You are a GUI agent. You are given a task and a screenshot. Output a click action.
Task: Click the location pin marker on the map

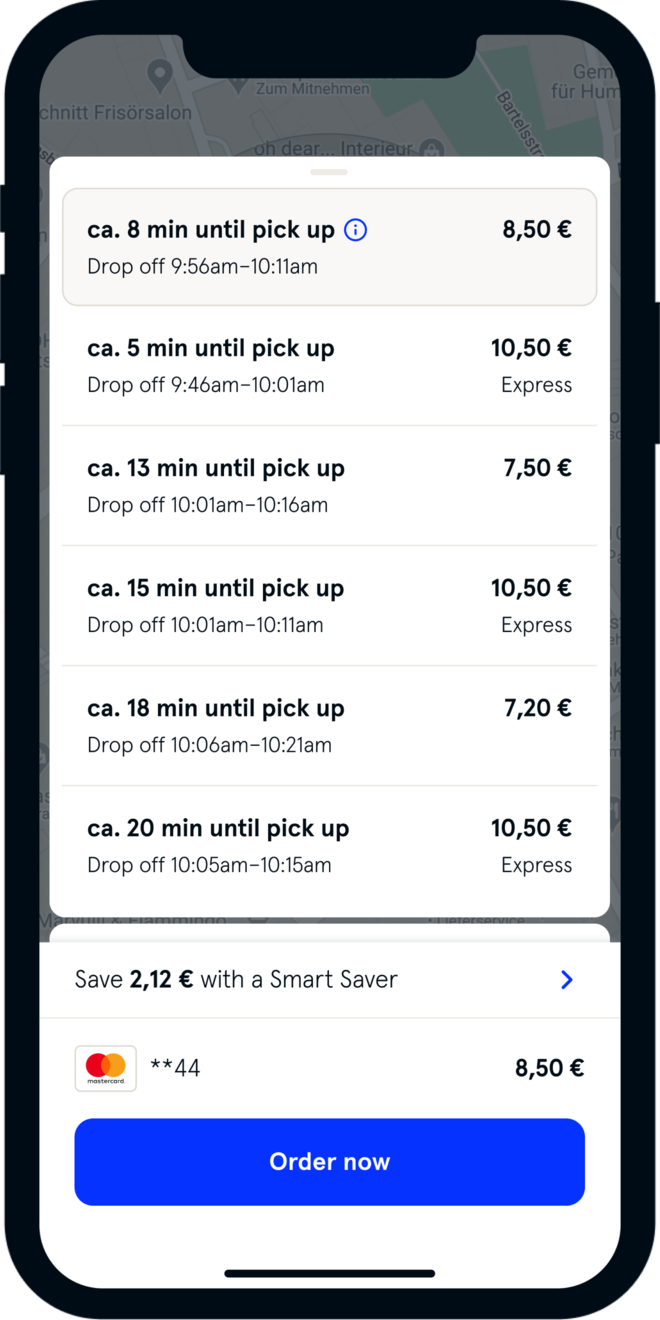click(160, 74)
